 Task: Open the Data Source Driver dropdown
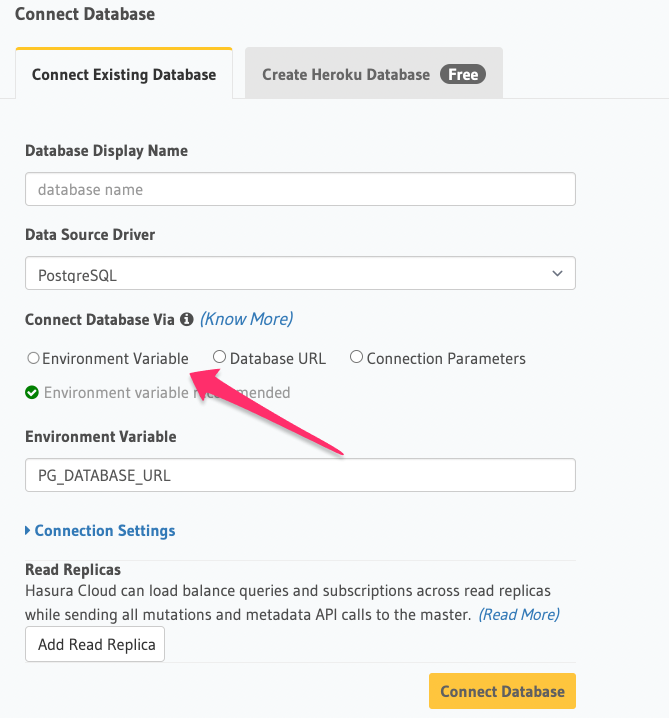point(300,273)
